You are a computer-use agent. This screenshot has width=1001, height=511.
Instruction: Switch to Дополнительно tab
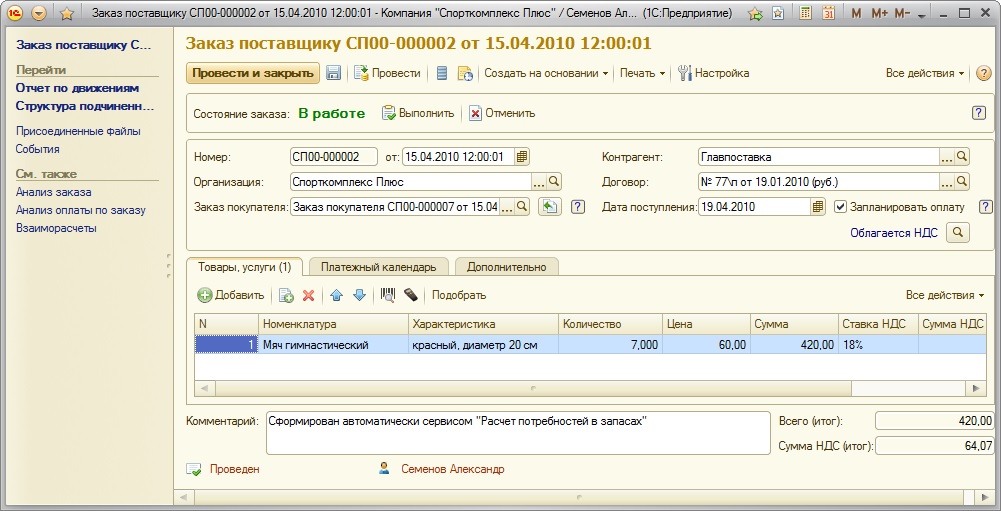(507, 267)
